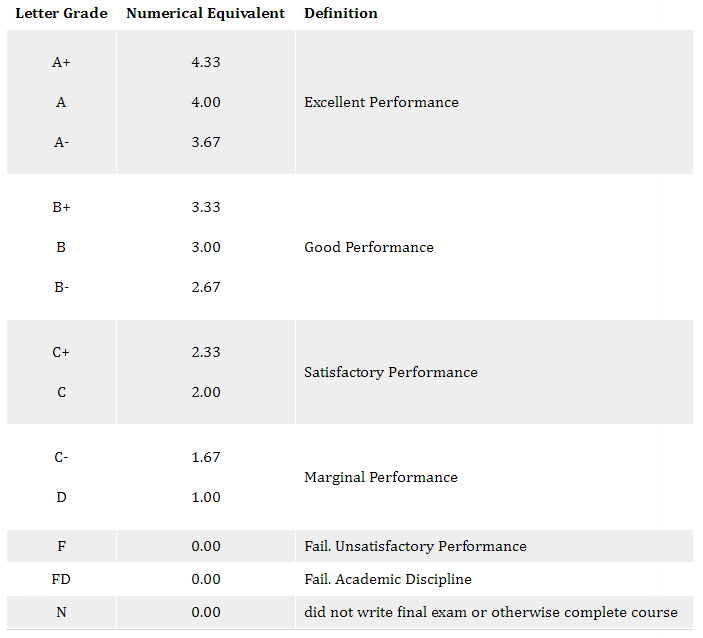Click the 2.00 numerical value
Image resolution: width=703 pixels, height=638 pixels.
click(x=206, y=392)
